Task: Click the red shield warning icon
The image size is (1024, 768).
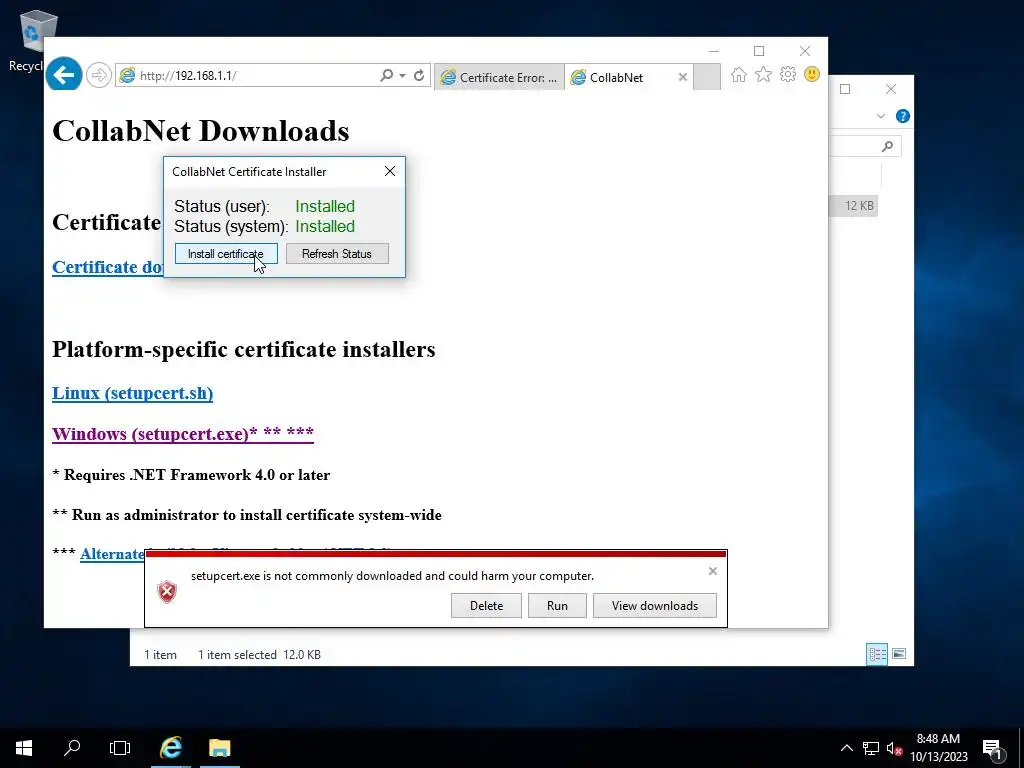Action: 167,592
